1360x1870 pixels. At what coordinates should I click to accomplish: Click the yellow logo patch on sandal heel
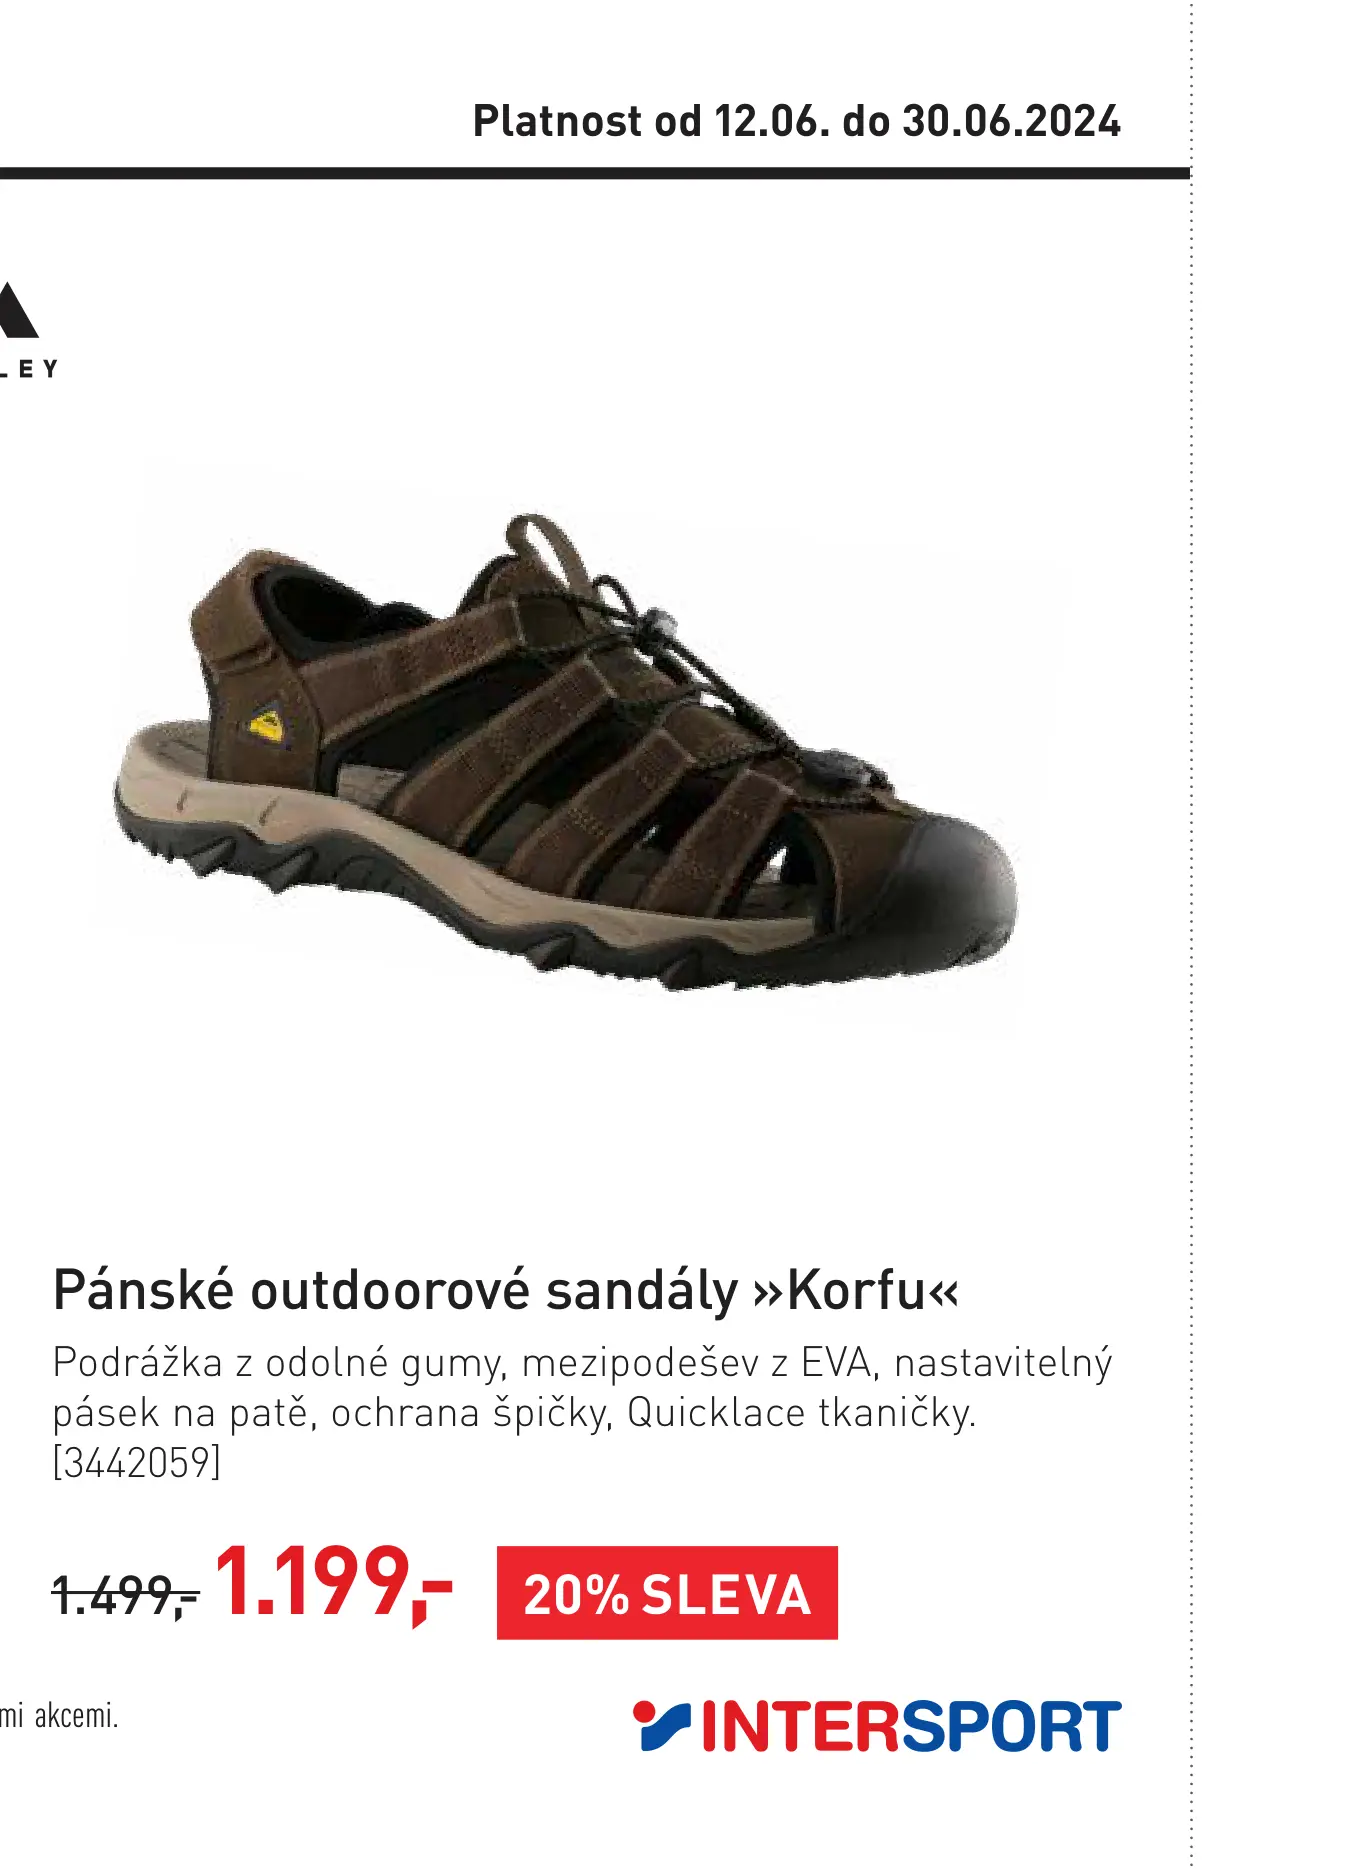[267, 723]
